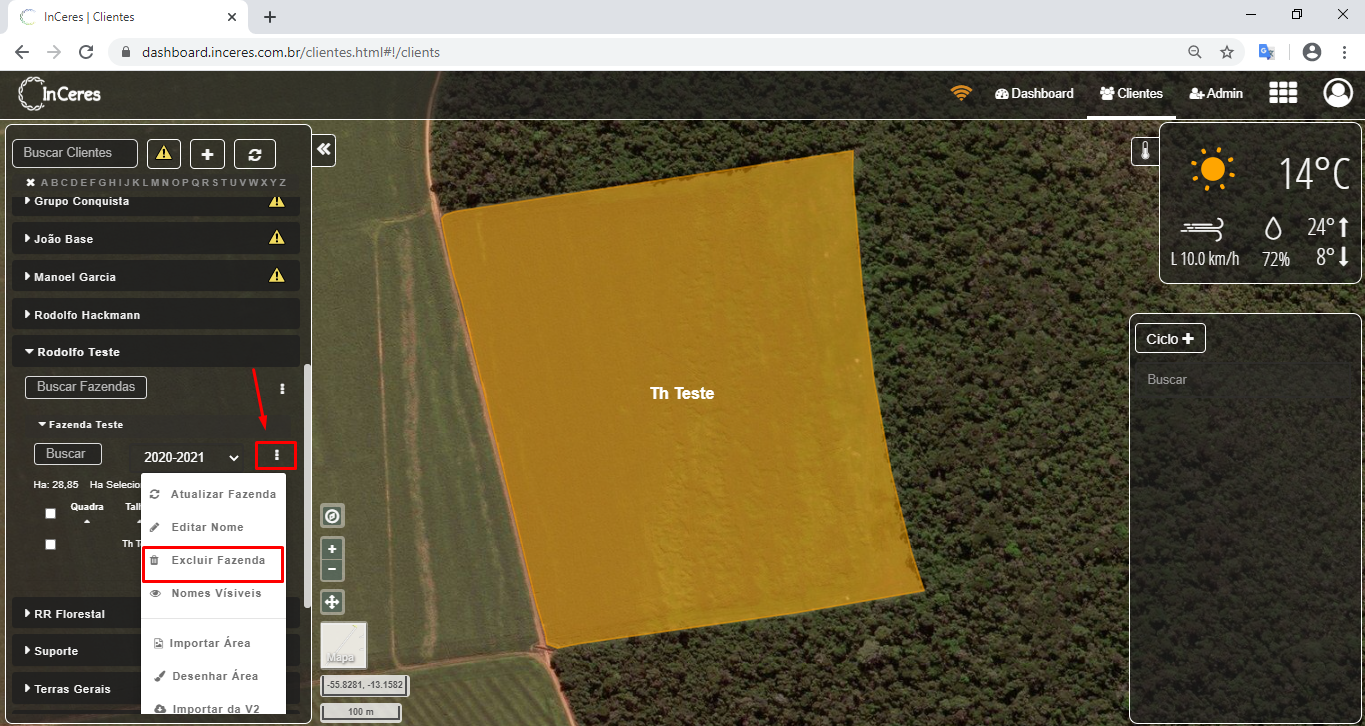This screenshot has width=1365, height=726.
Task: Open the Clientes nav tab
Action: pos(1131,93)
